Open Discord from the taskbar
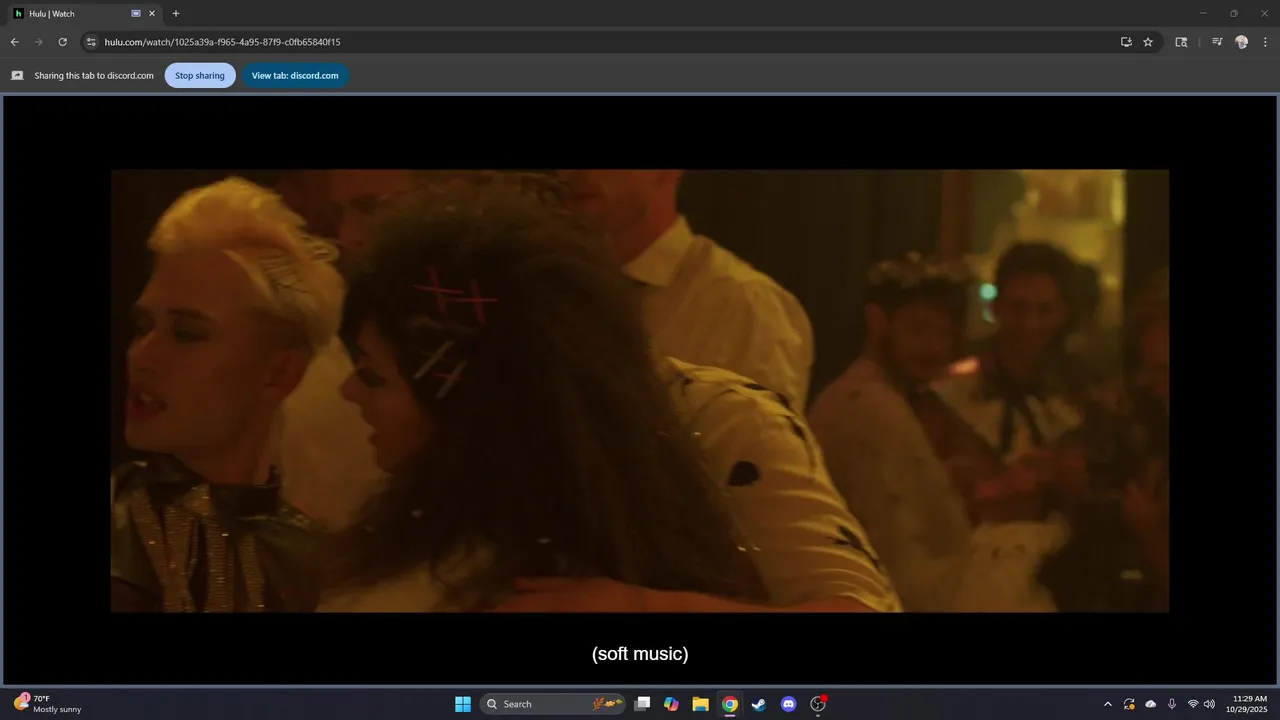This screenshot has height=720, width=1280. (788, 704)
